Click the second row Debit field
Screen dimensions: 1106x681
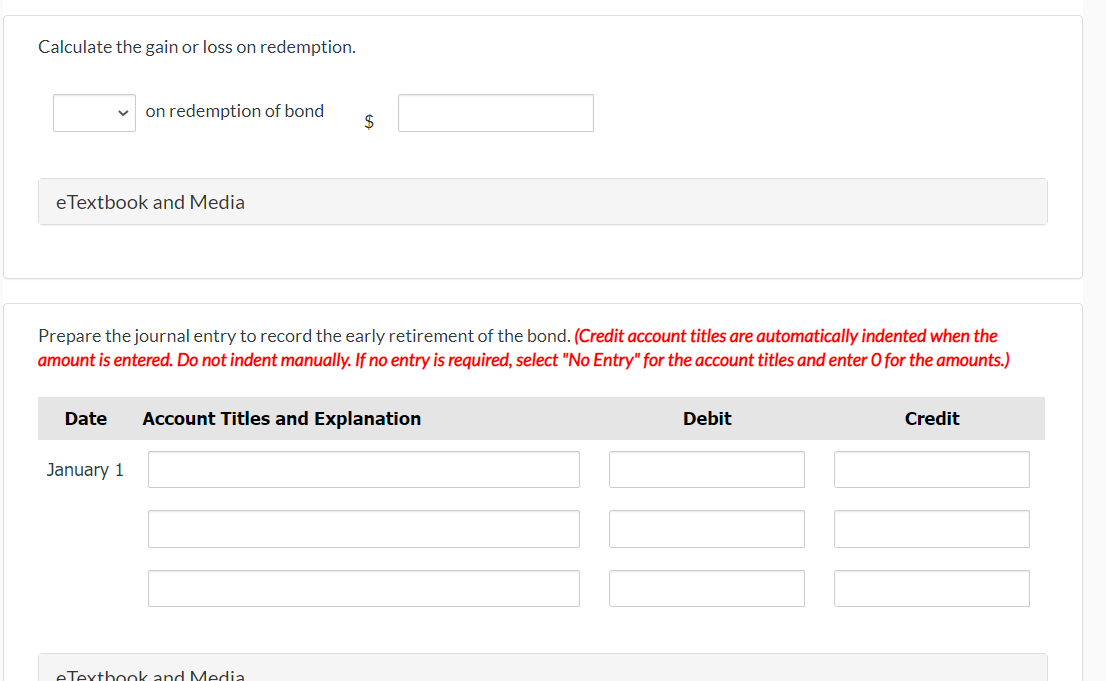pyautogui.click(x=707, y=529)
